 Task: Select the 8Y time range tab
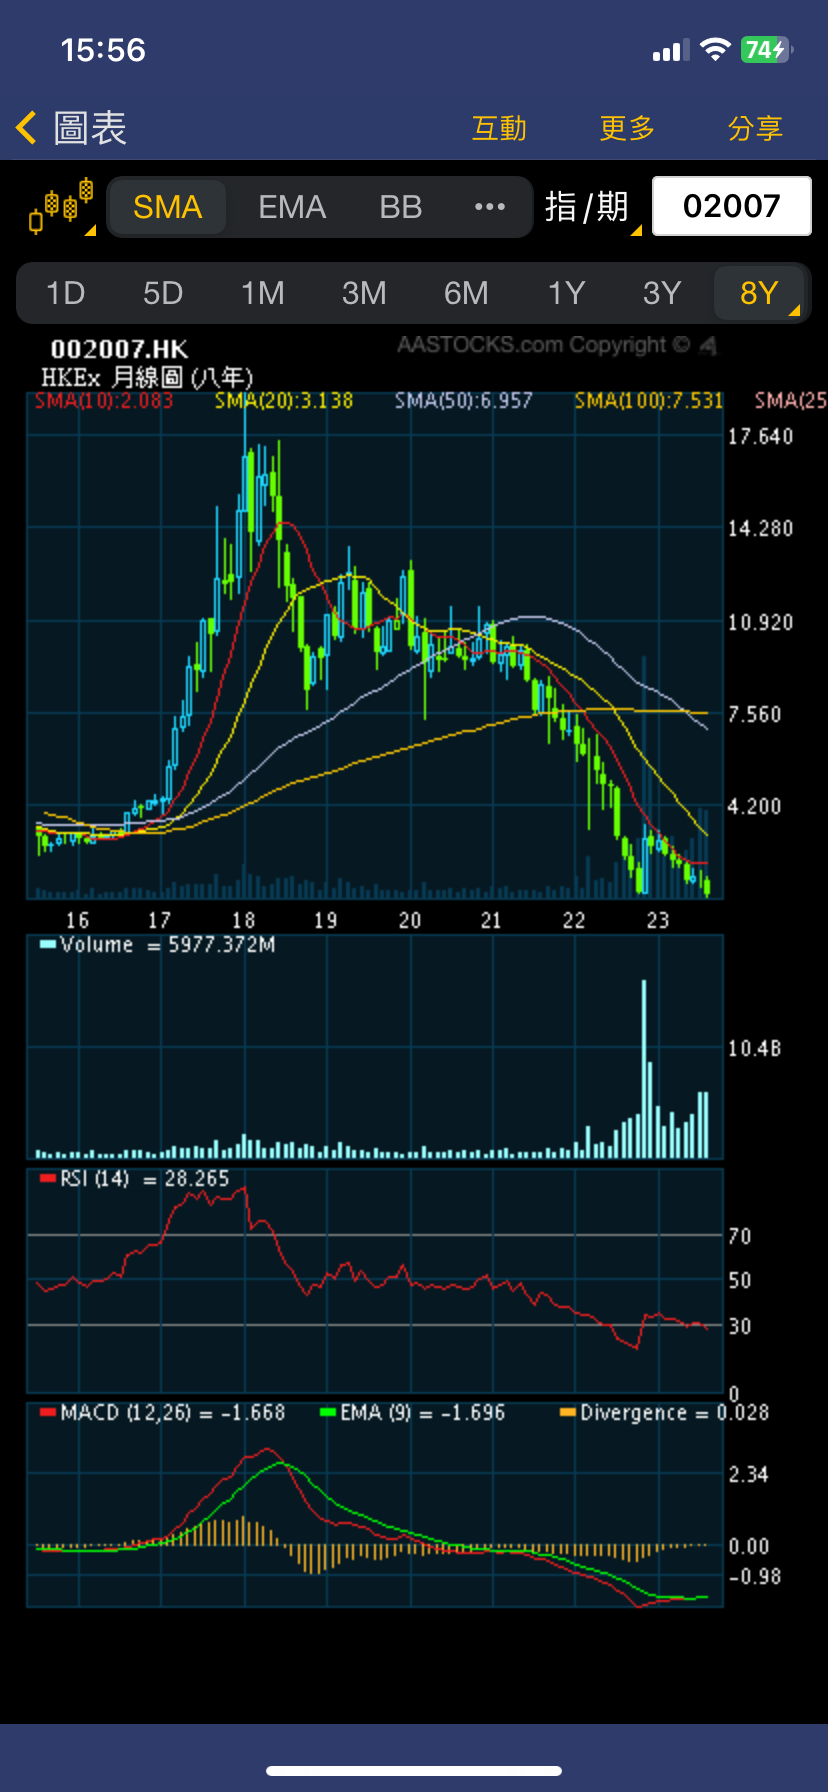coord(759,293)
